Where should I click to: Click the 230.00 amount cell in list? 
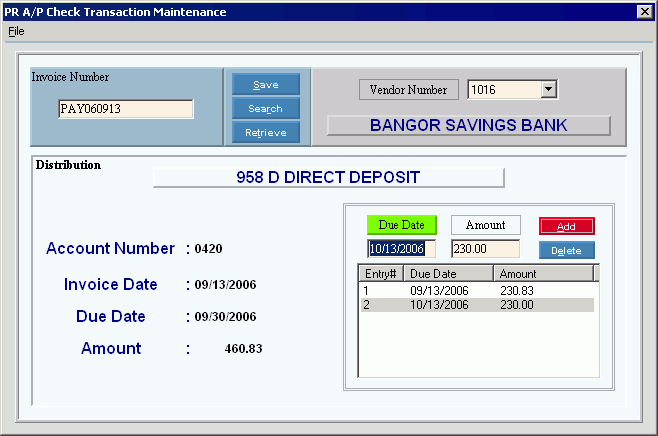coord(517,305)
